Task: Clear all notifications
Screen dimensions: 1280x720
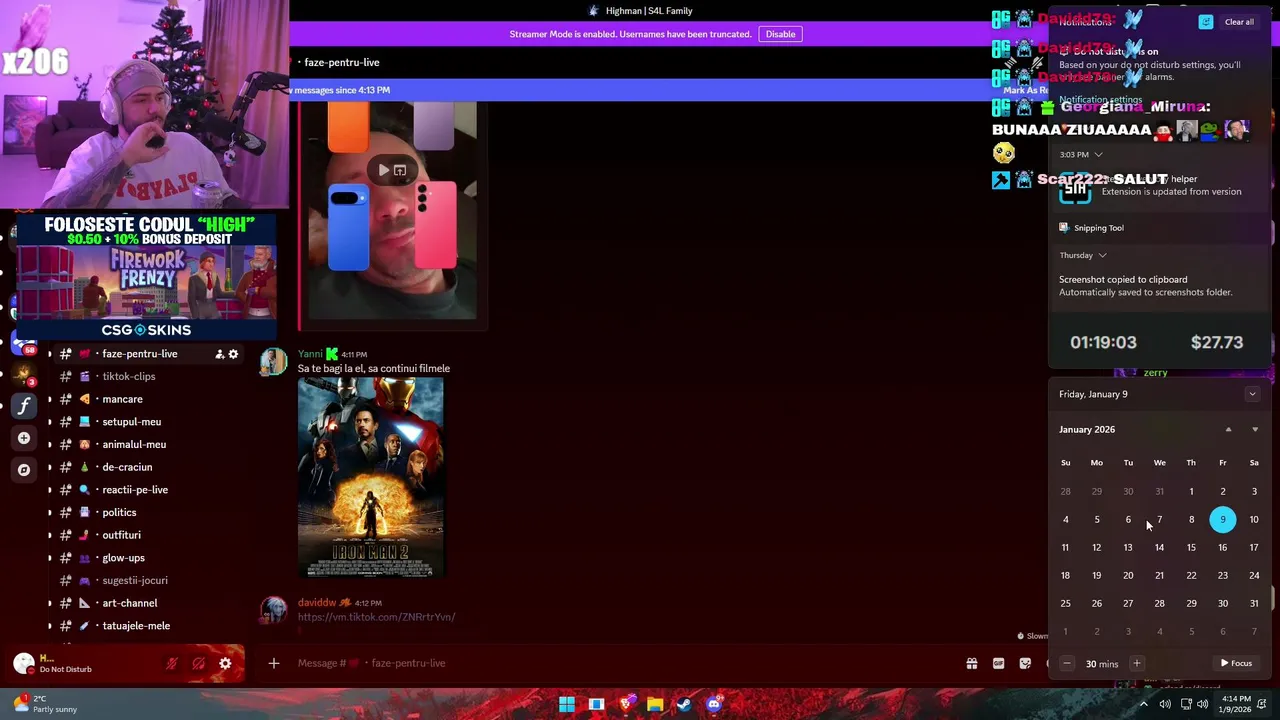Action: click(x=1239, y=22)
